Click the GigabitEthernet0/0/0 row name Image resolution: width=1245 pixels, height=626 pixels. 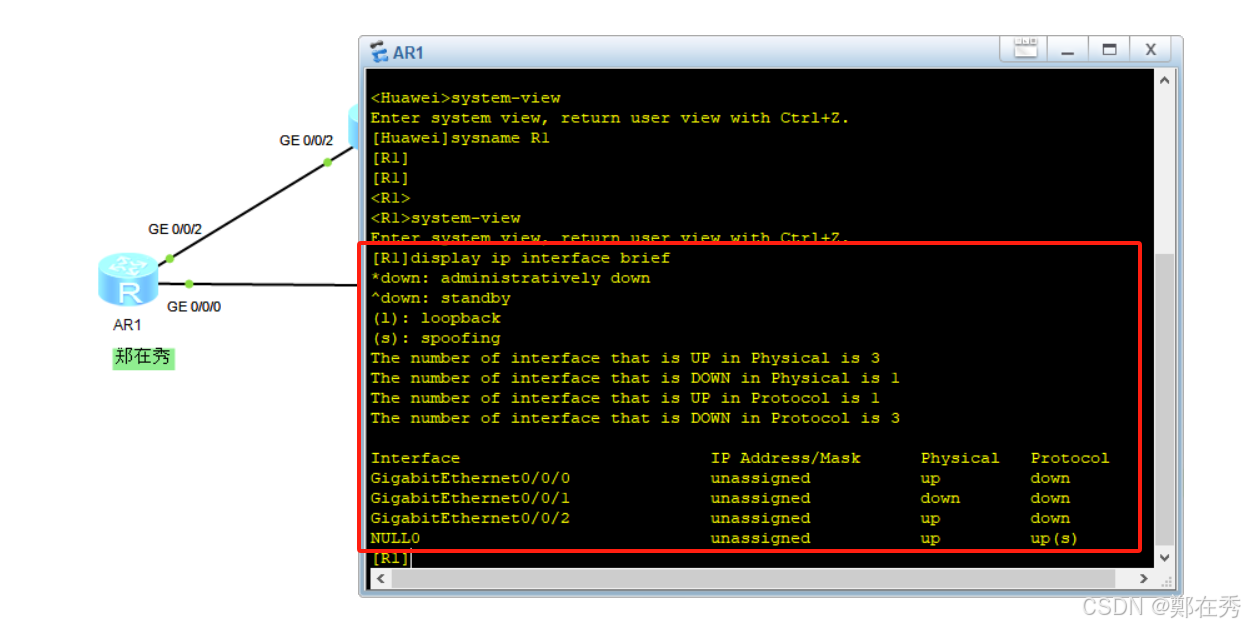[x=470, y=478]
